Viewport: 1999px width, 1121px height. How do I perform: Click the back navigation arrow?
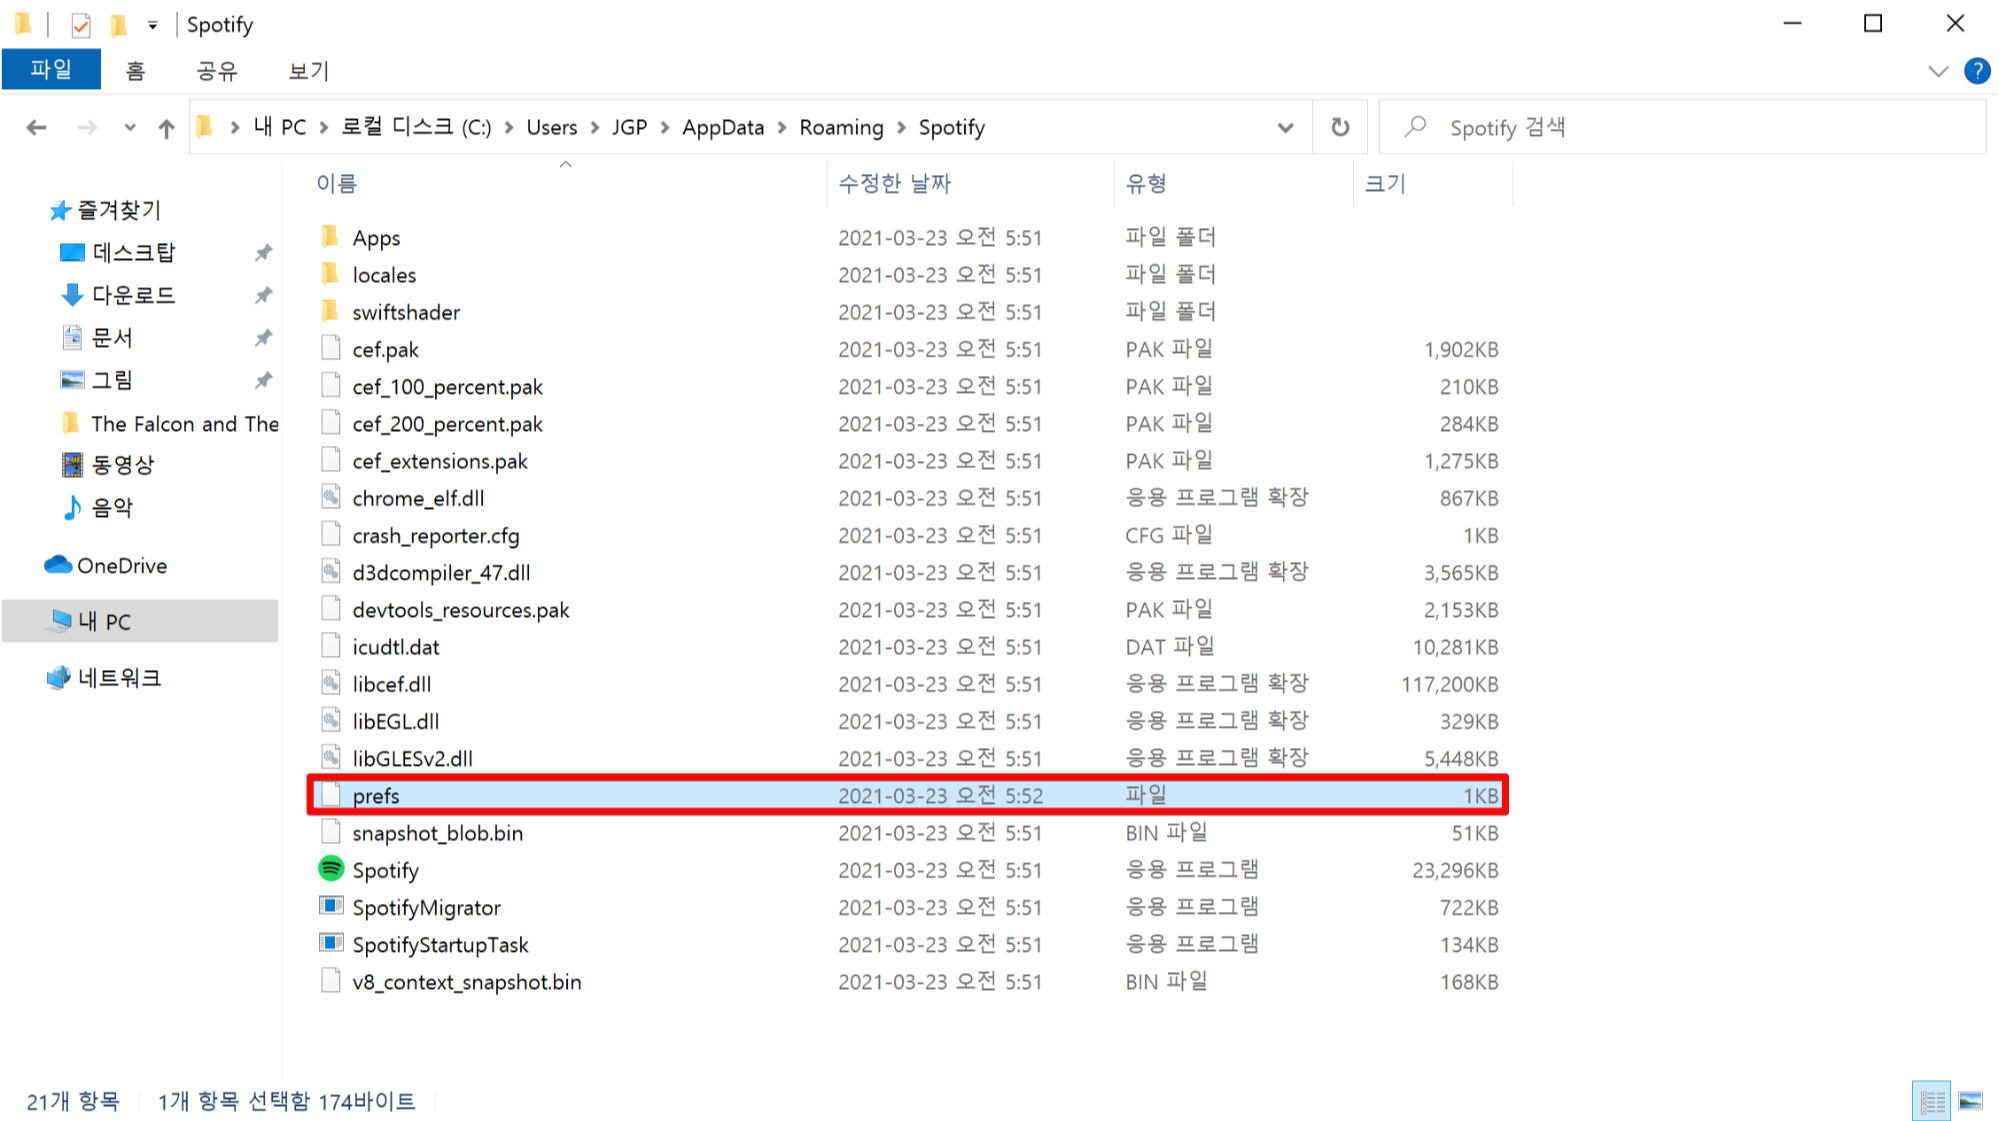(37, 128)
